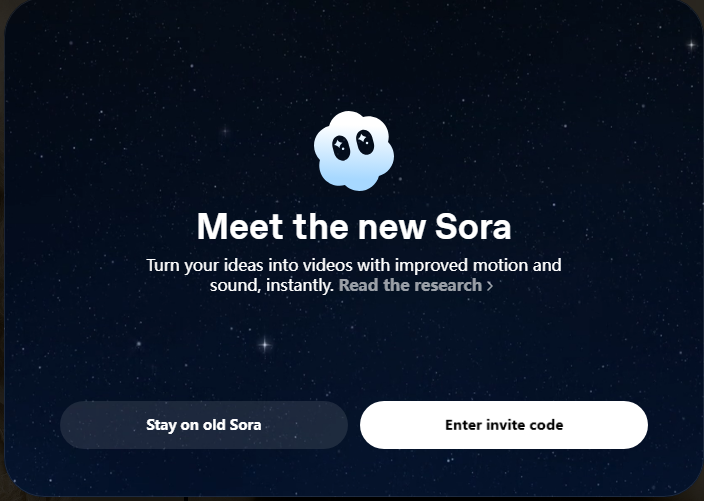Screen dimensions: 704x501
Task: Click the word Sora in the heading
Action: pos(473,226)
